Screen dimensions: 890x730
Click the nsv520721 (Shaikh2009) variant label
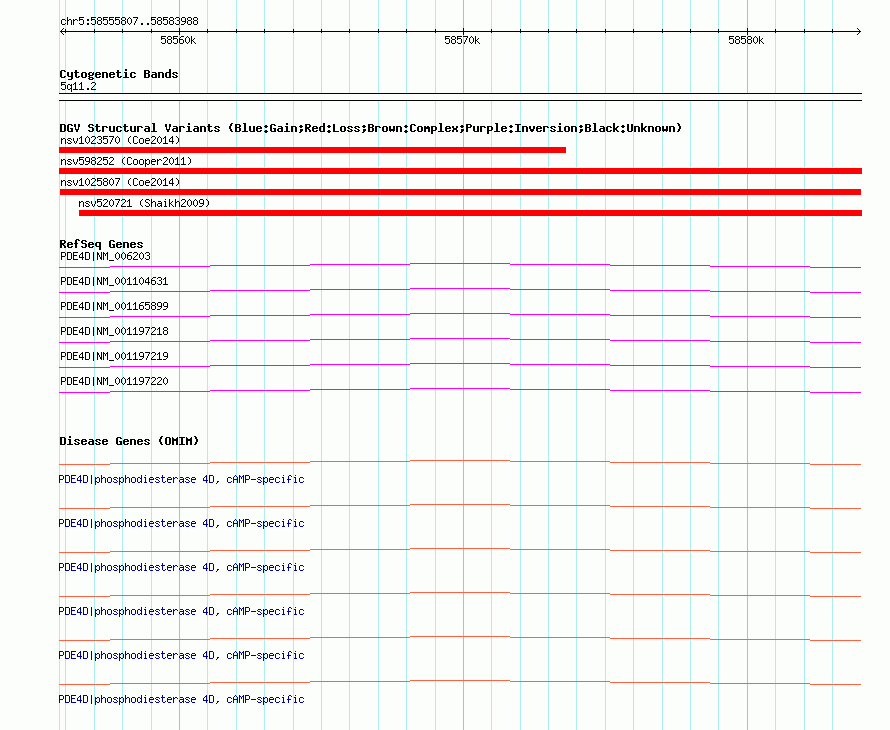click(x=144, y=203)
